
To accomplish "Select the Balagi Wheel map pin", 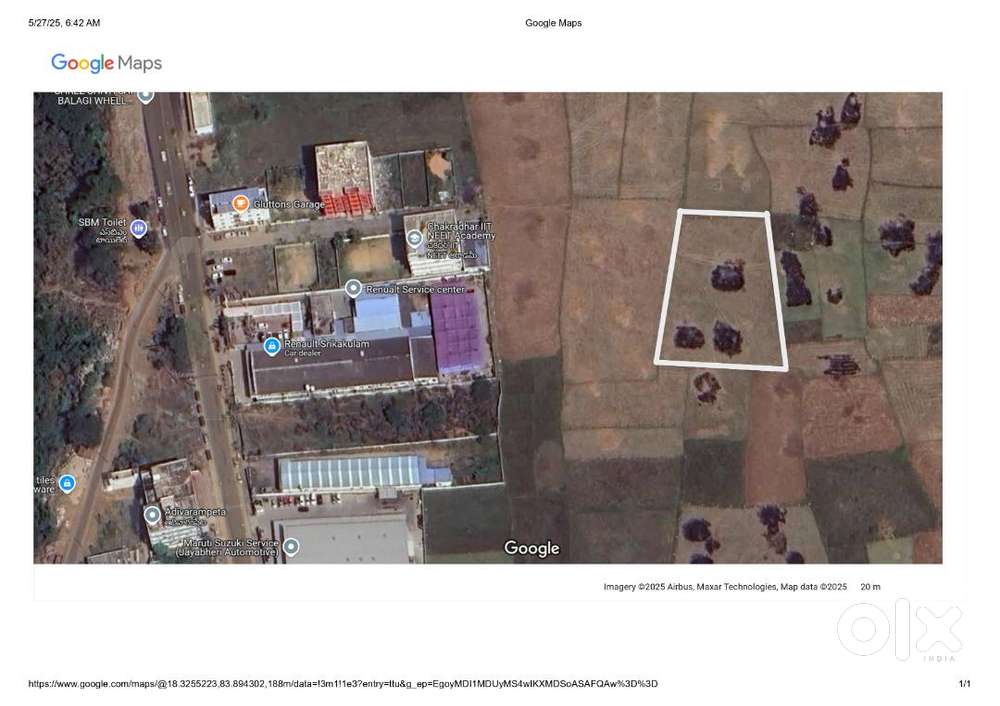I will click(145, 96).
